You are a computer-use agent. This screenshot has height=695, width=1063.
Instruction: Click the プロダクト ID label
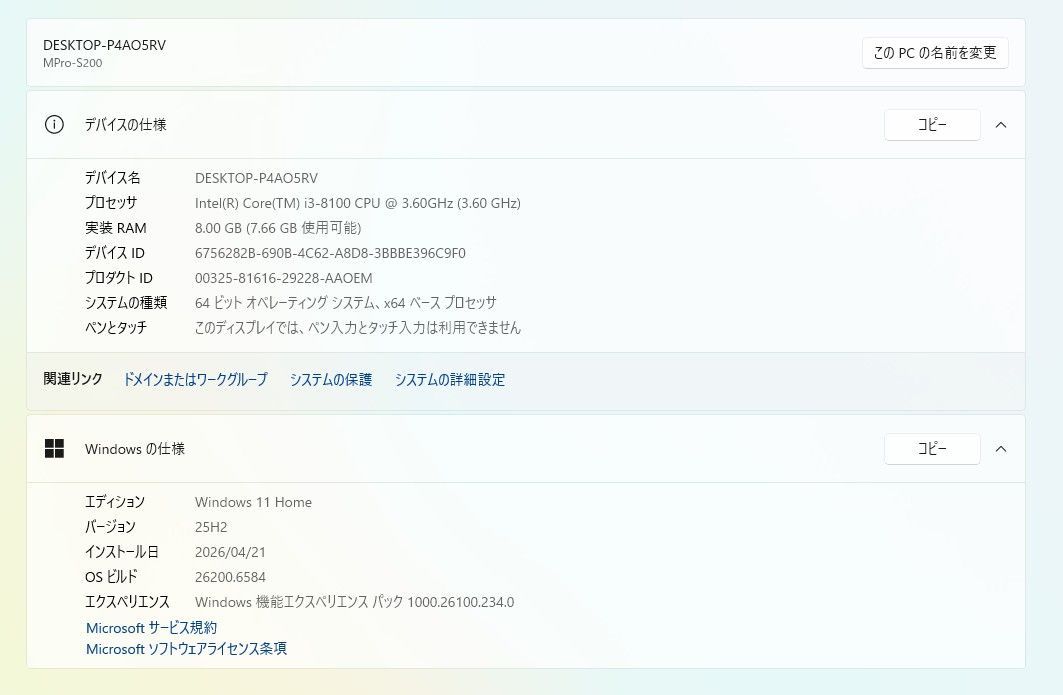point(119,279)
